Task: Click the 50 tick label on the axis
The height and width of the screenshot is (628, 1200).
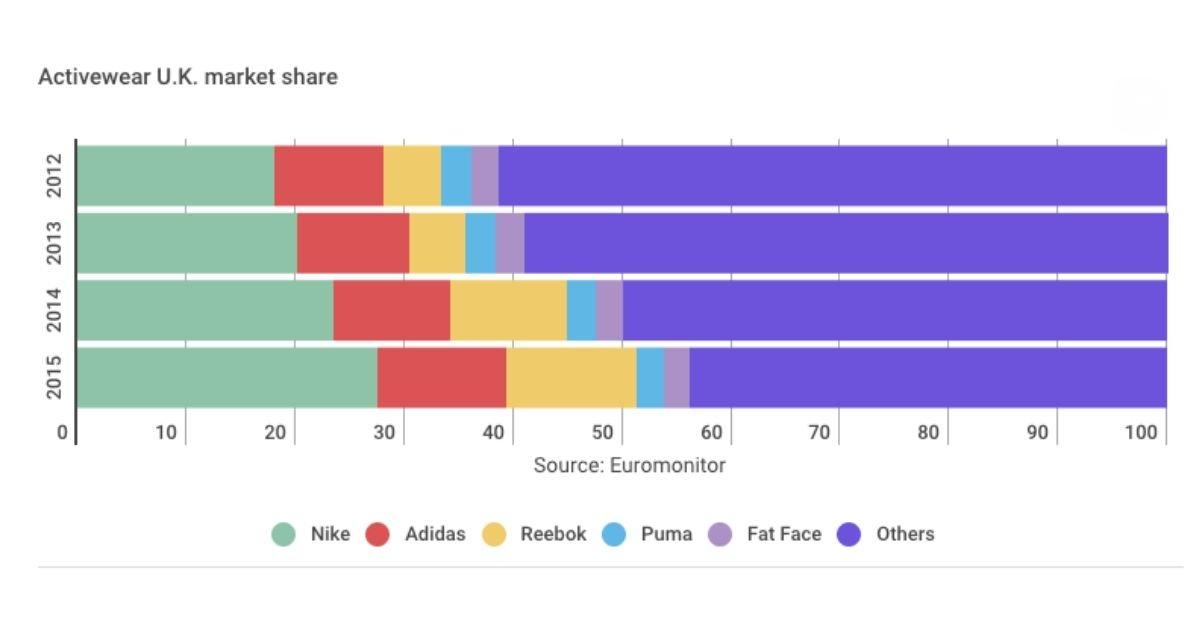Action: [x=603, y=432]
